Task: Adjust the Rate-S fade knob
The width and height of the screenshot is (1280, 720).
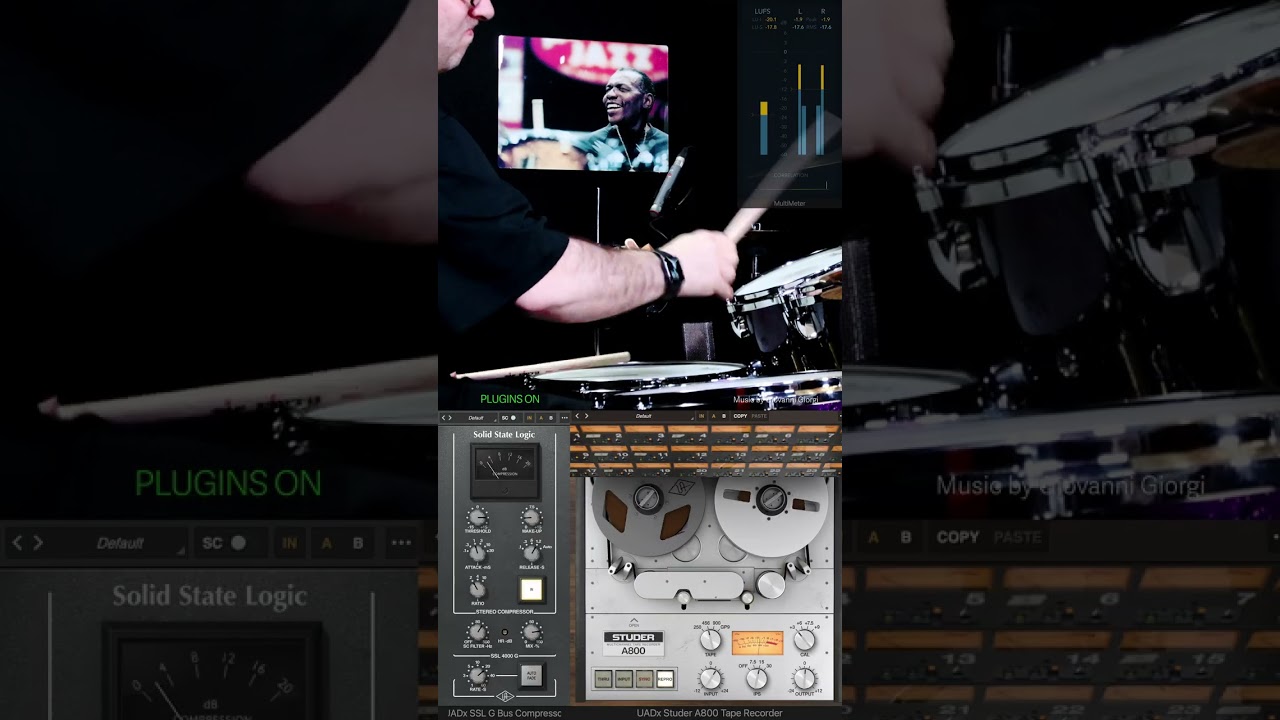Action: 478,674
